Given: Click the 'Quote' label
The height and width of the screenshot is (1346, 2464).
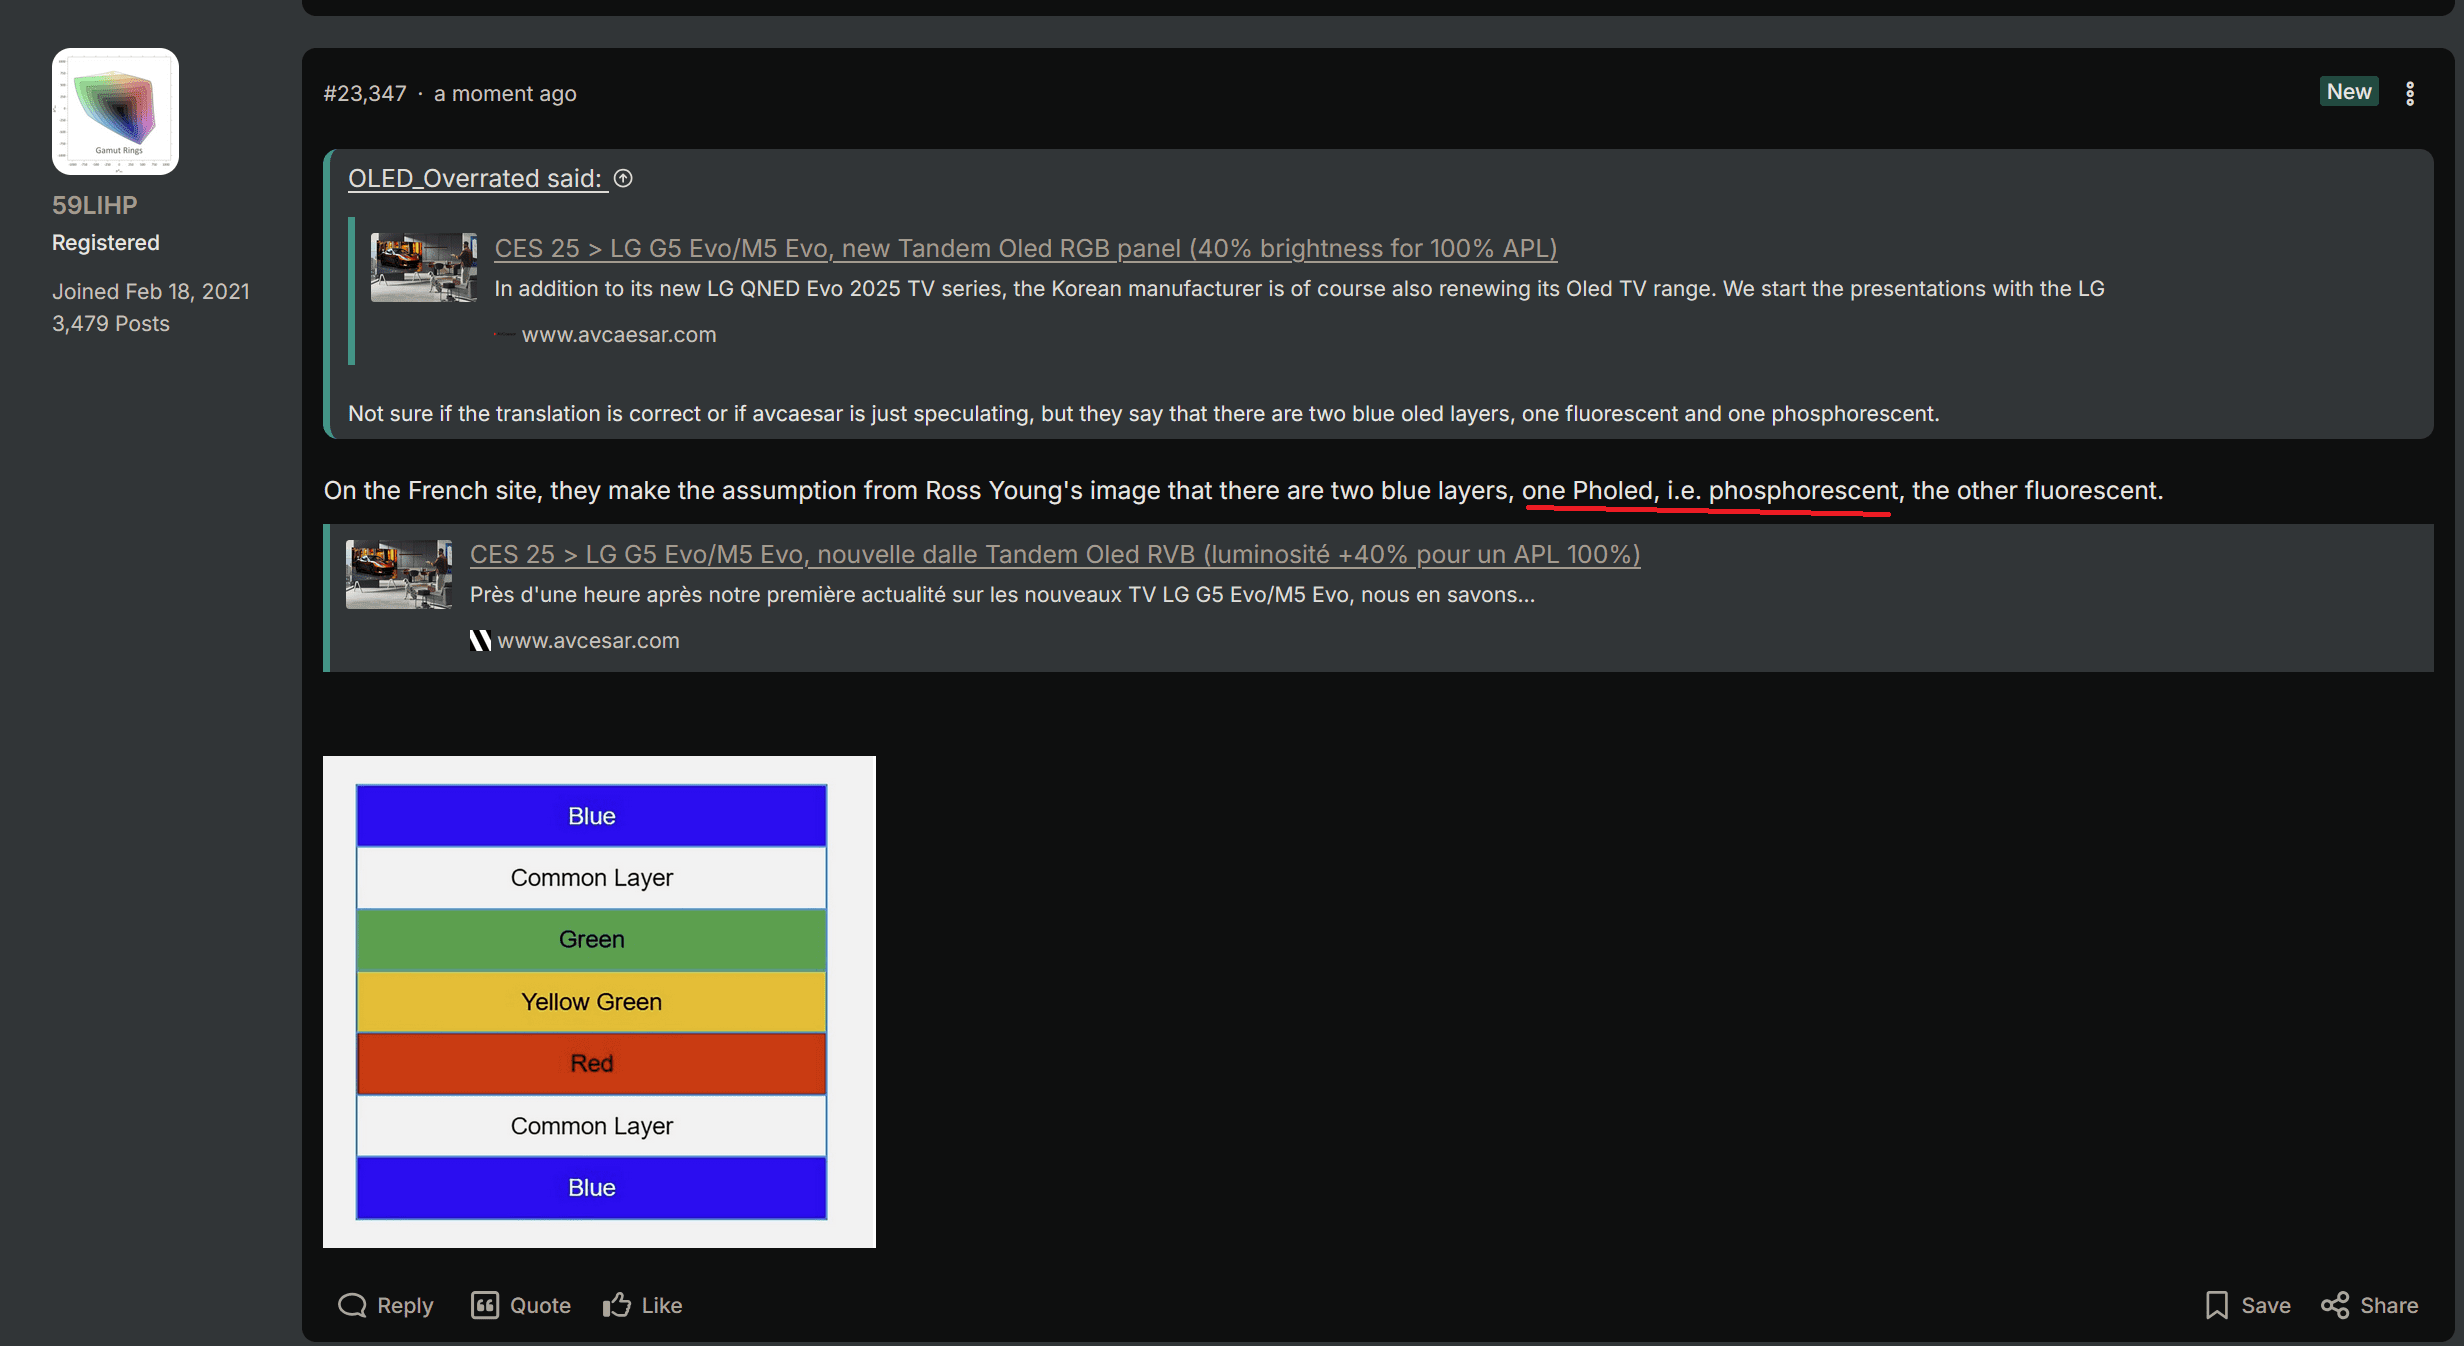Looking at the screenshot, I should (541, 1305).
